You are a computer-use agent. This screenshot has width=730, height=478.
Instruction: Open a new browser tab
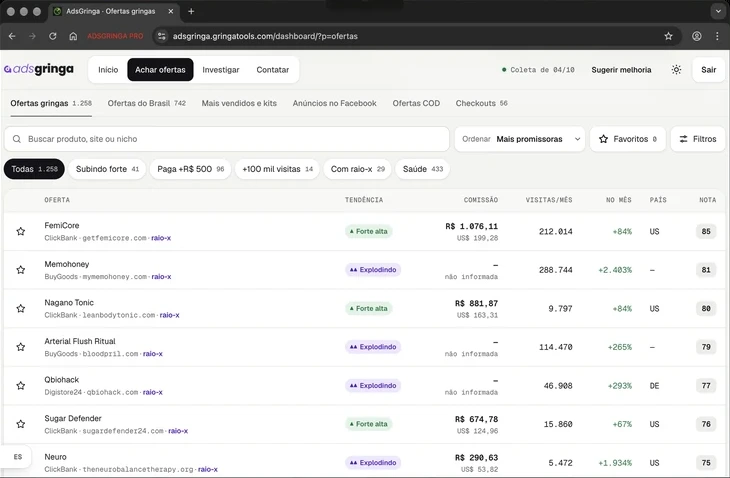[191, 11]
